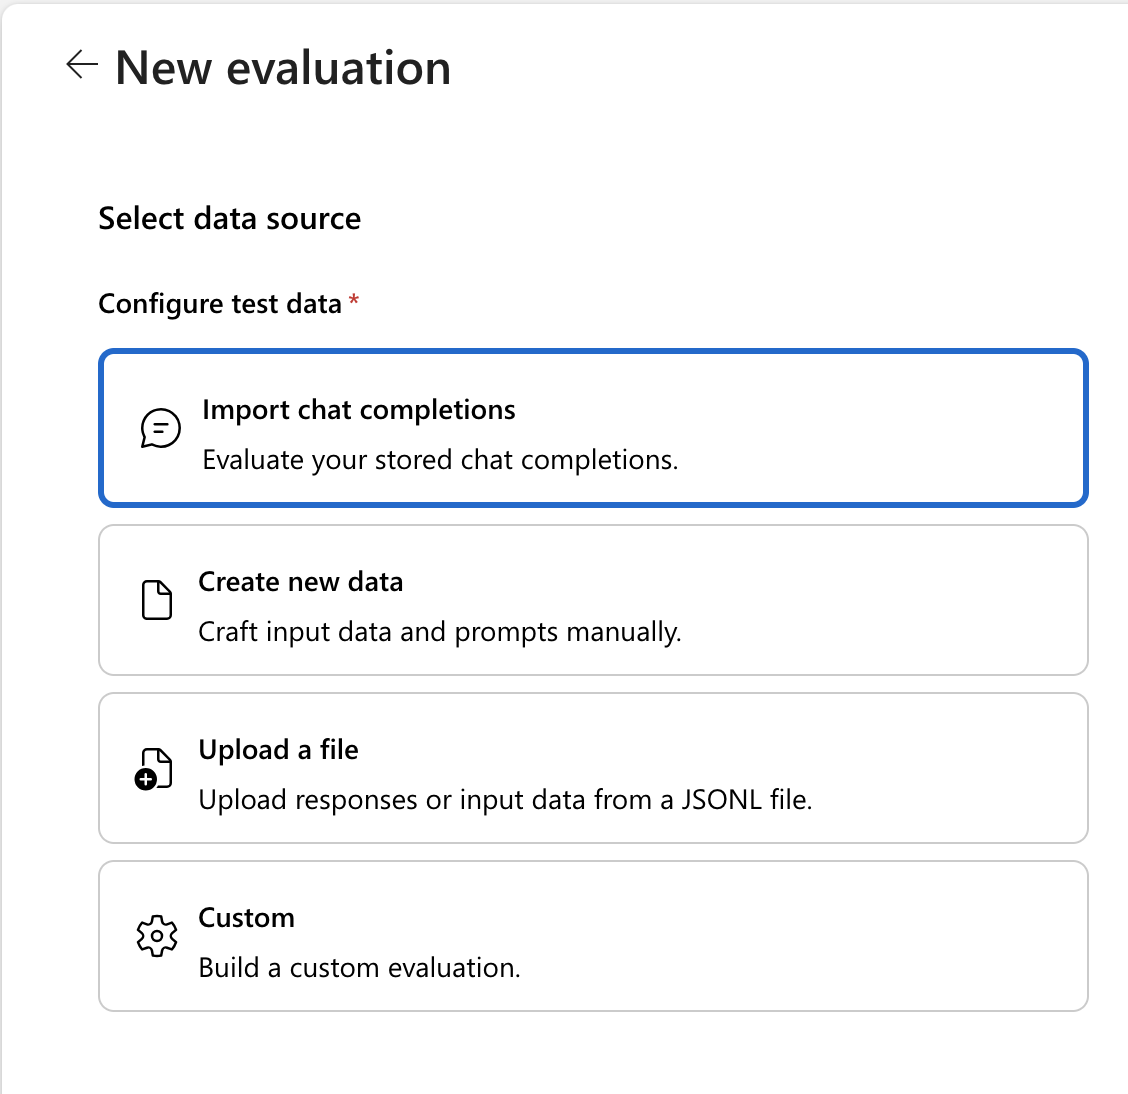The width and height of the screenshot is (1128, 1094).
Task: Select the Custom data source card
Action: coord(246,918)
